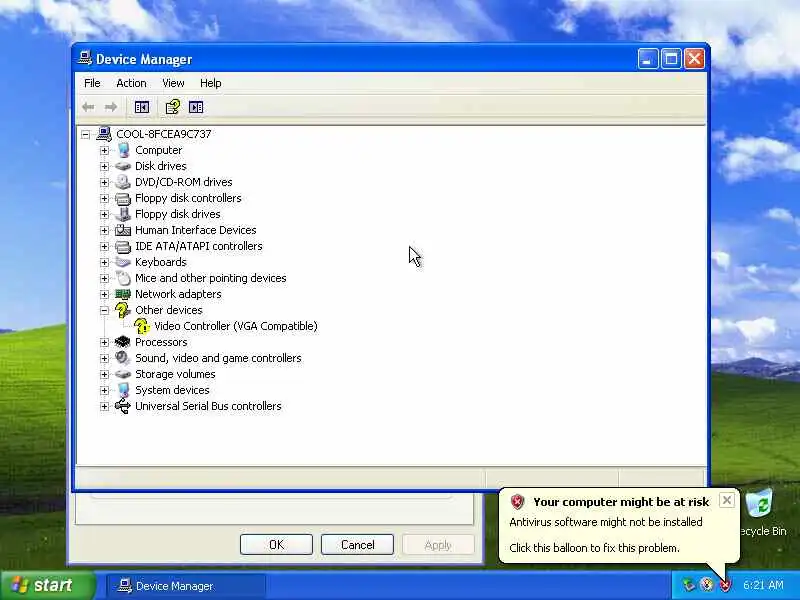Open the Start menu
Screen dimensions: 800x600
click(x=47, y=585)
